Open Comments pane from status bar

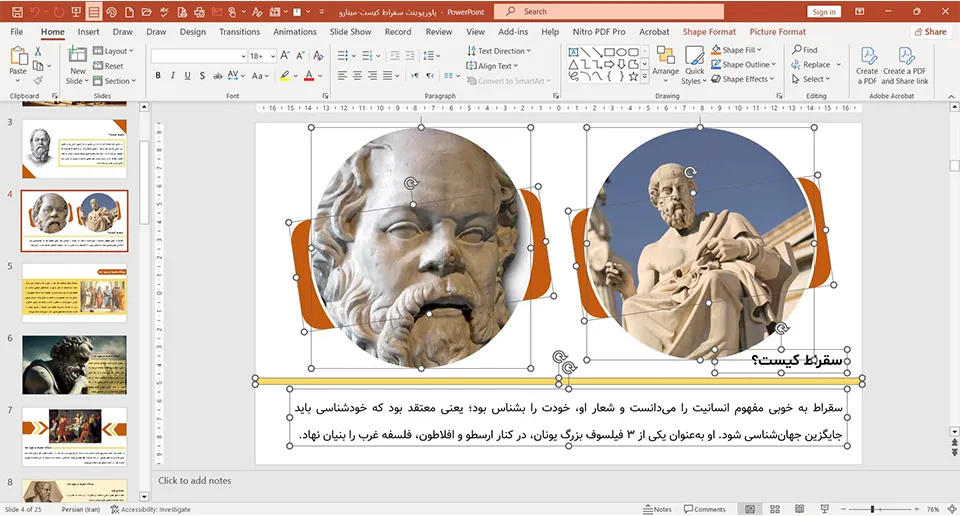(x=705, y=509)
